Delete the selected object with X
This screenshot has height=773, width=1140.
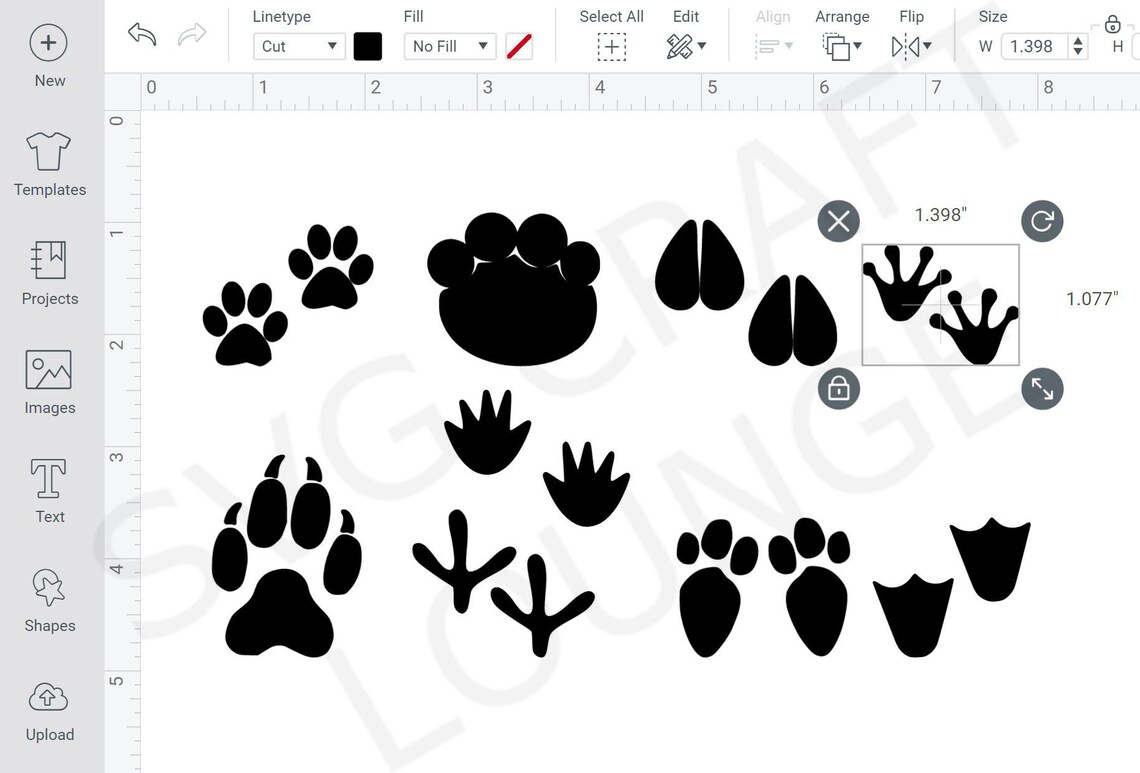[838, 221]
